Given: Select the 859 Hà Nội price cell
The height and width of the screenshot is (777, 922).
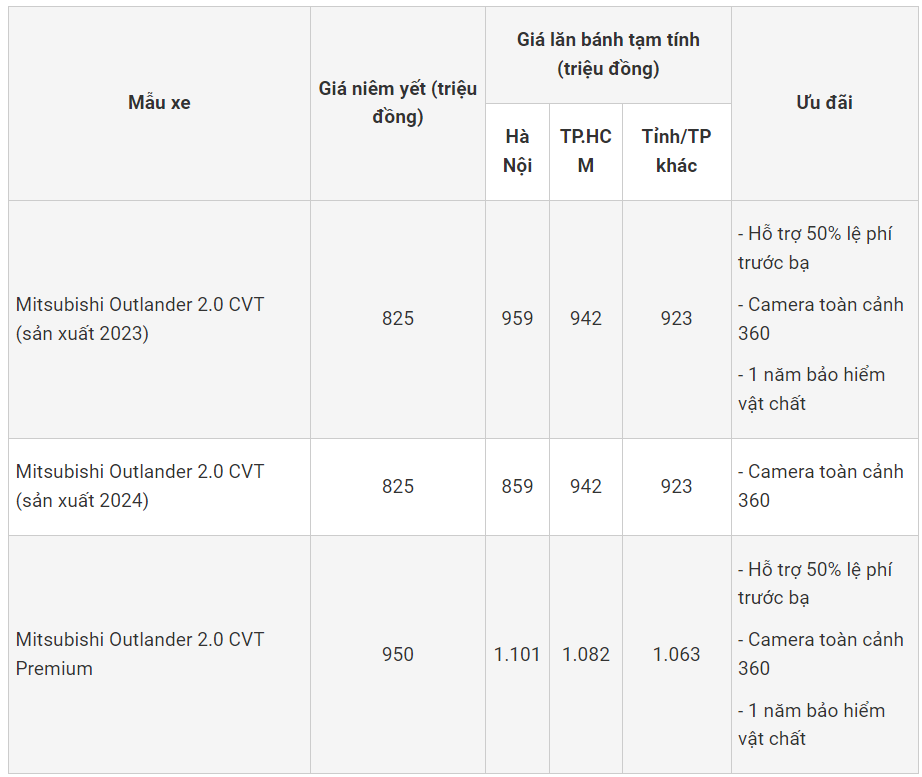Looking at the screenshot, I should tap(517, 486).
